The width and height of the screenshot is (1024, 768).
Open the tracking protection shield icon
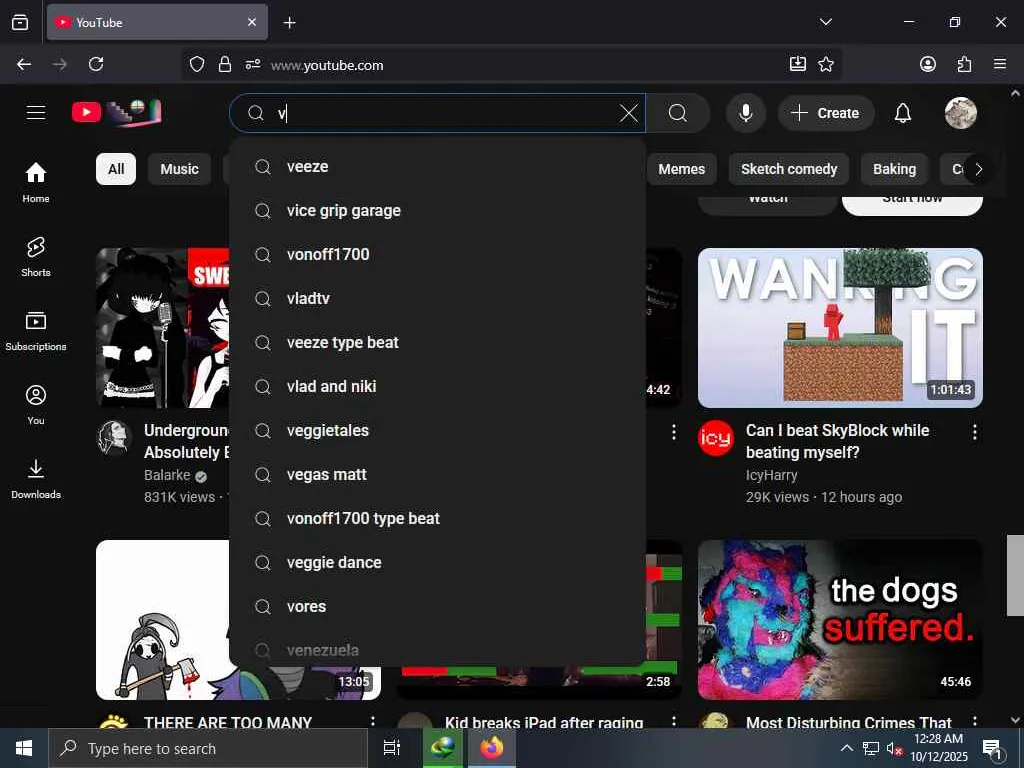click(197, 64)
